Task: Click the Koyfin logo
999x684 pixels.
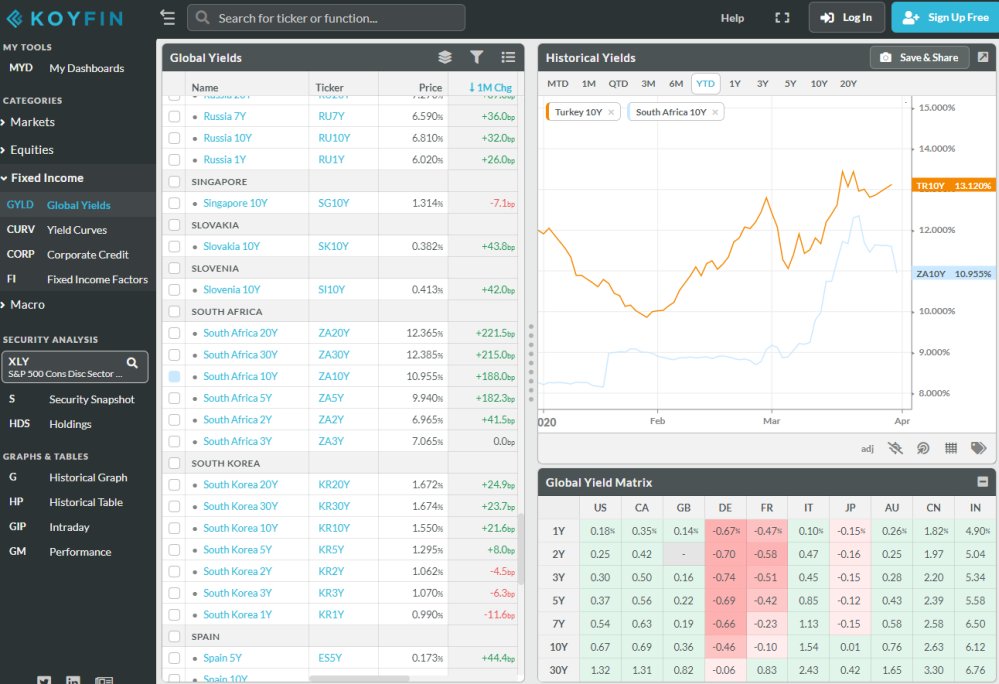Action: [x=64, y=18]
